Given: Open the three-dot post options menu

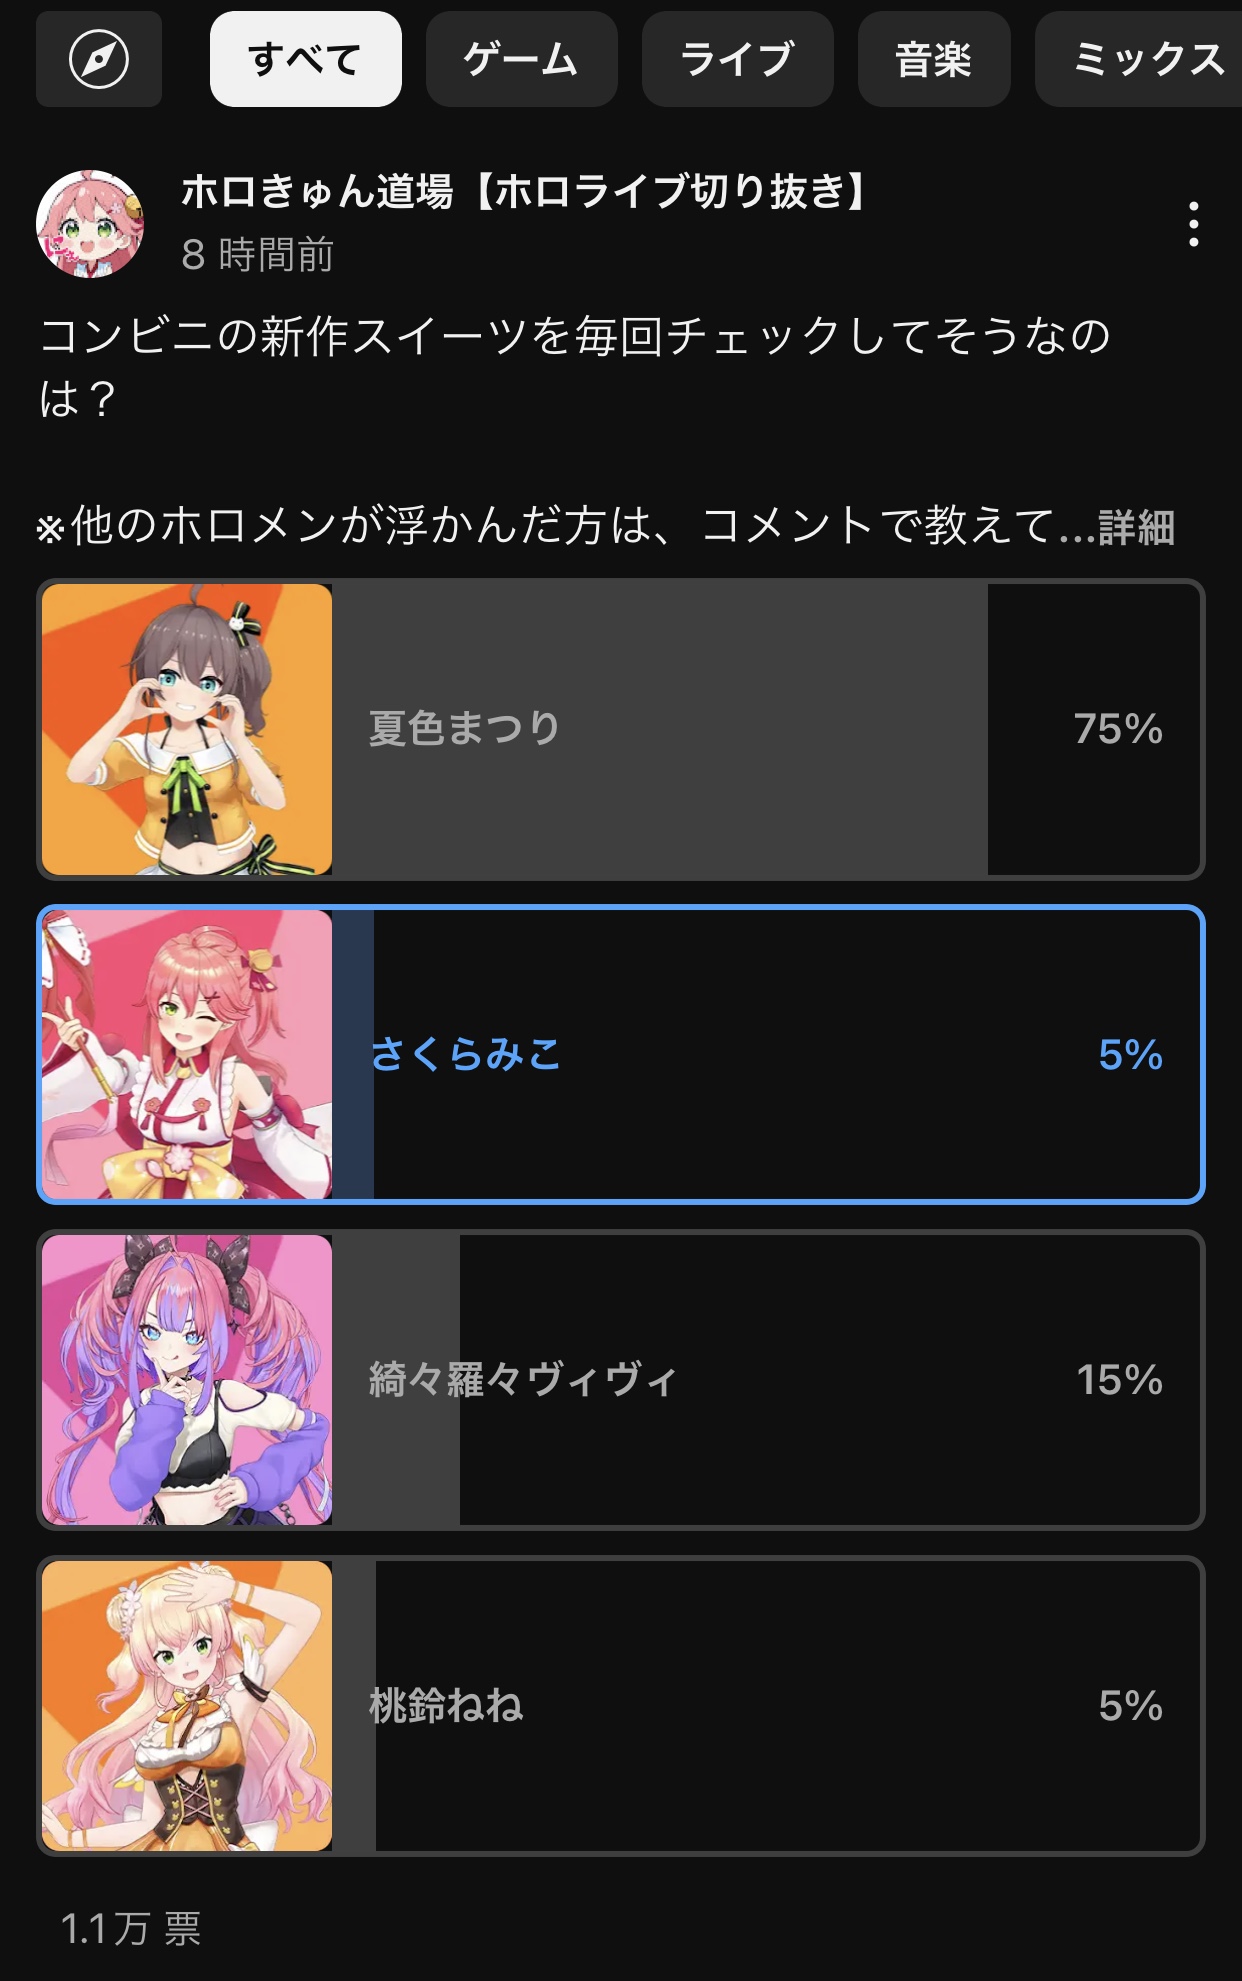Looking at the screenshot, I should (1193, 224).
